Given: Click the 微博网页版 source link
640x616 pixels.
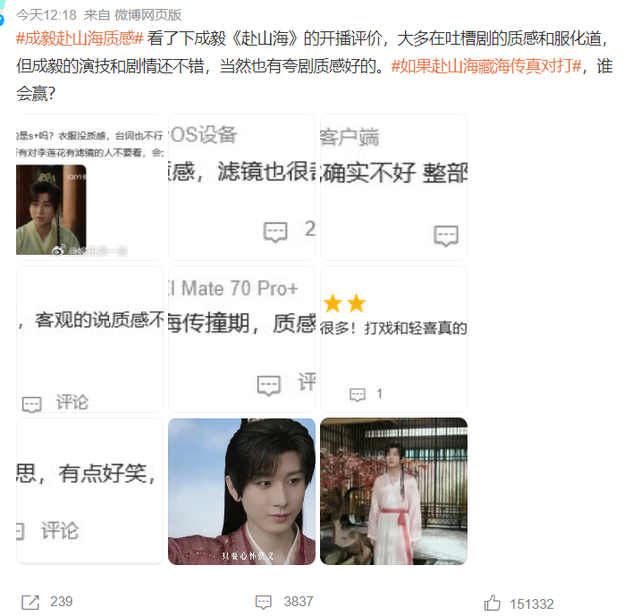Looking at the screenshot, I should coord(148,15).
